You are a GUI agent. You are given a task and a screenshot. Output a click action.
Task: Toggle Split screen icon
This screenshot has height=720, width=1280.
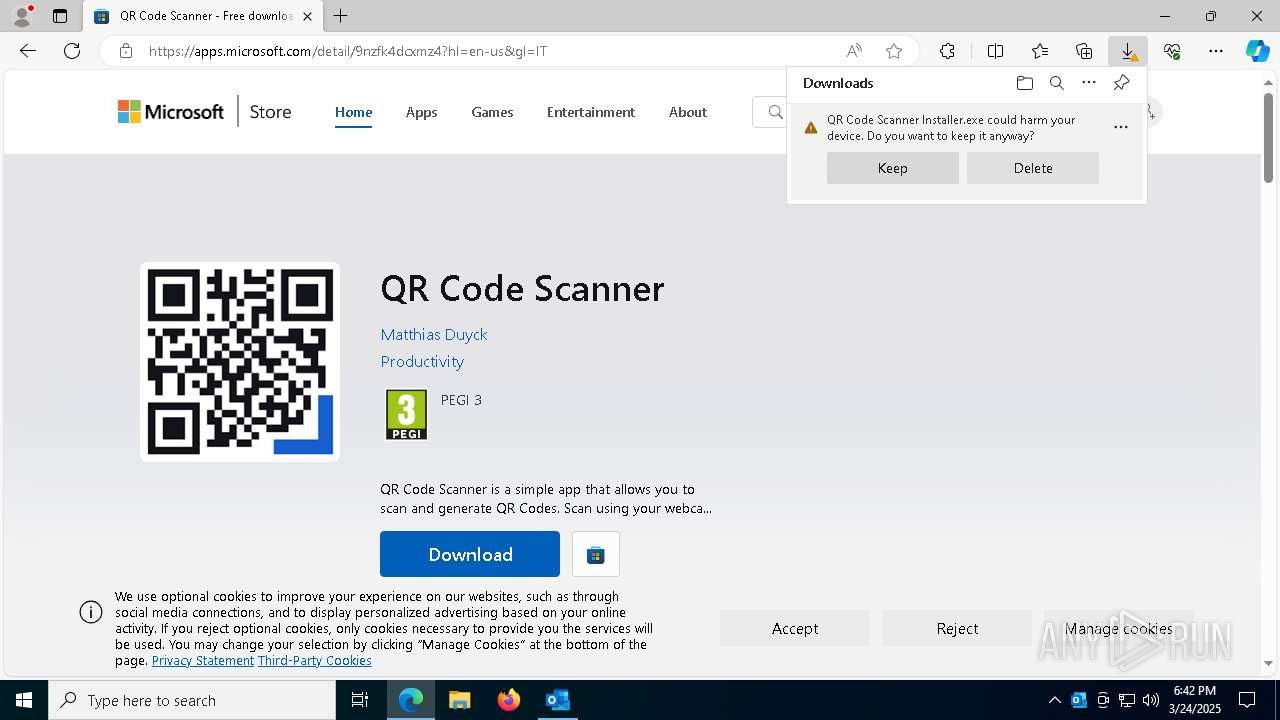pos(995,51)
